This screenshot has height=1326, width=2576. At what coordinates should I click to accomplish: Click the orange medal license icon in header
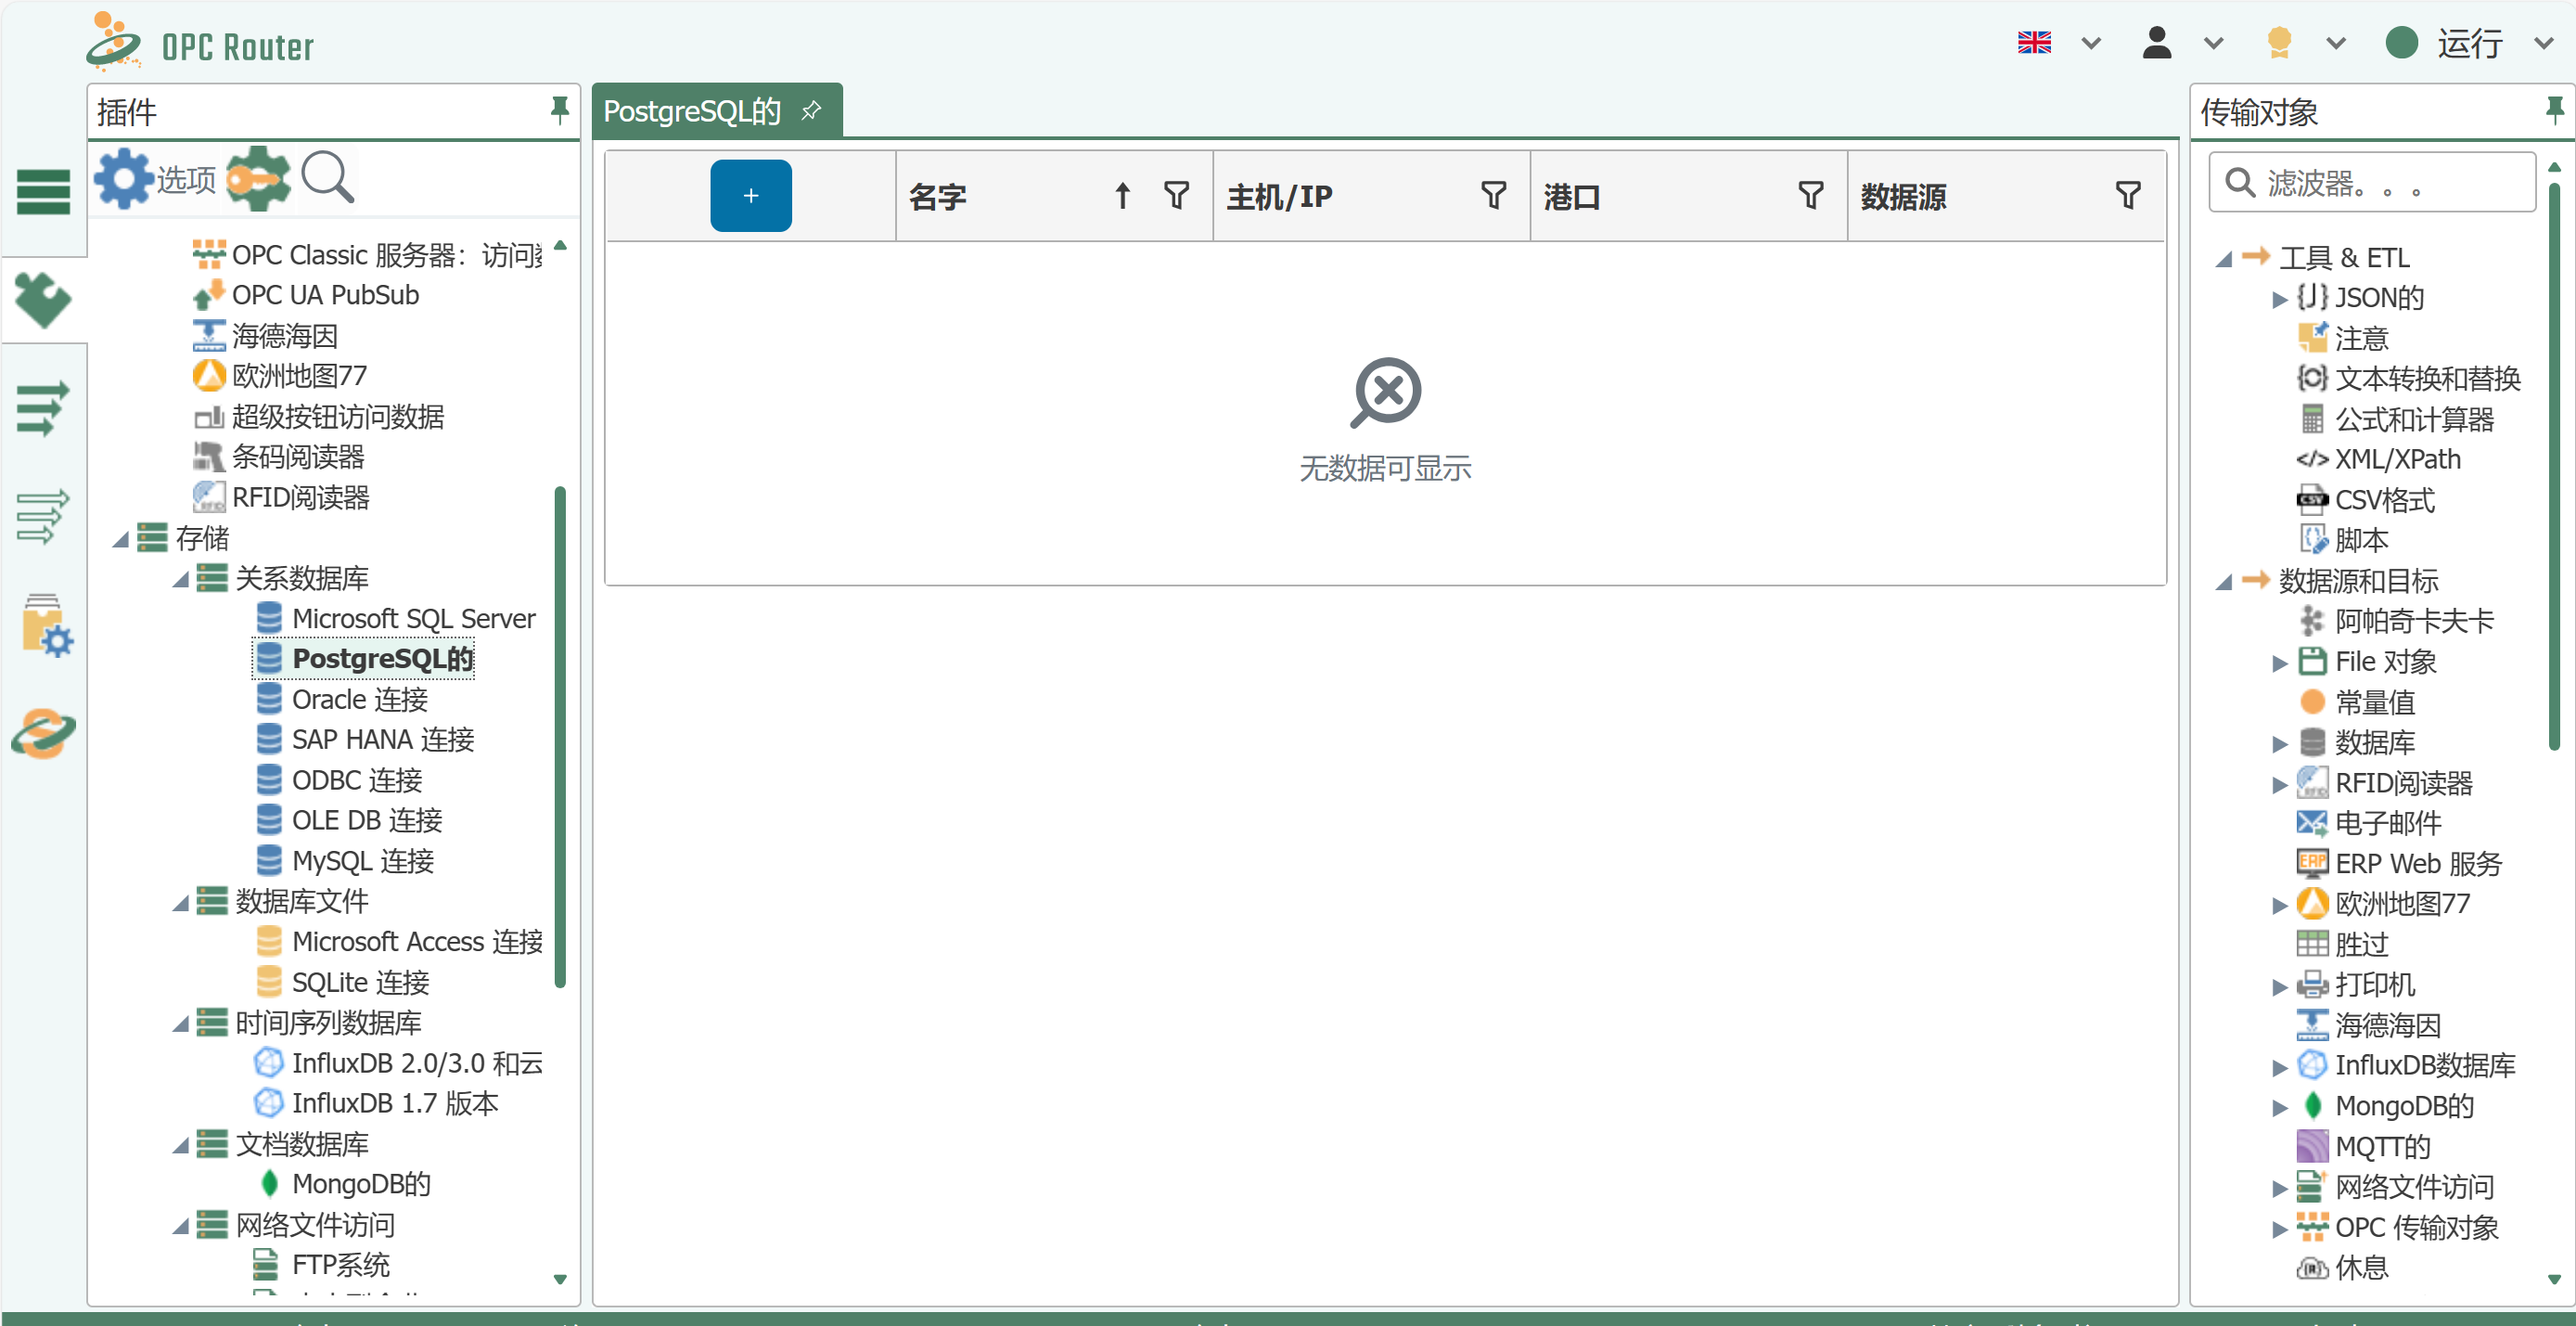point(2279,44)
